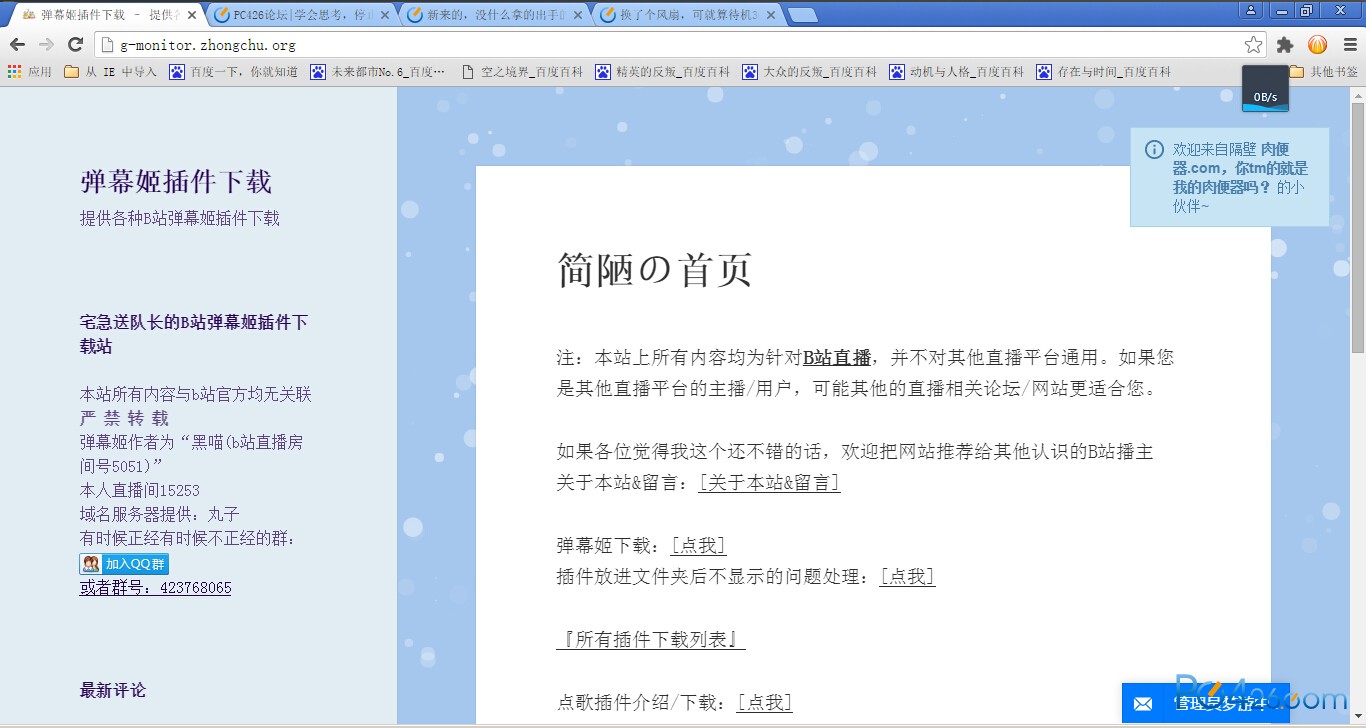Click the info icon in the welcome notice
Viewport: 1366px width, 728px height.
tap(1154, 150)
